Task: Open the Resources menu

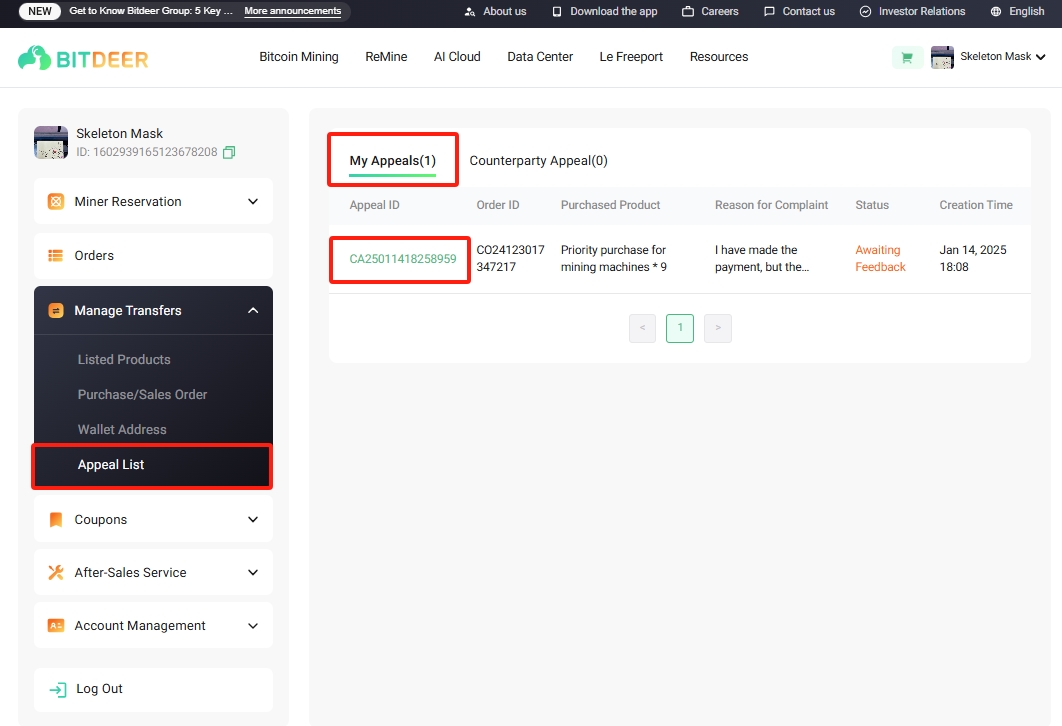Action: (719, 57)
